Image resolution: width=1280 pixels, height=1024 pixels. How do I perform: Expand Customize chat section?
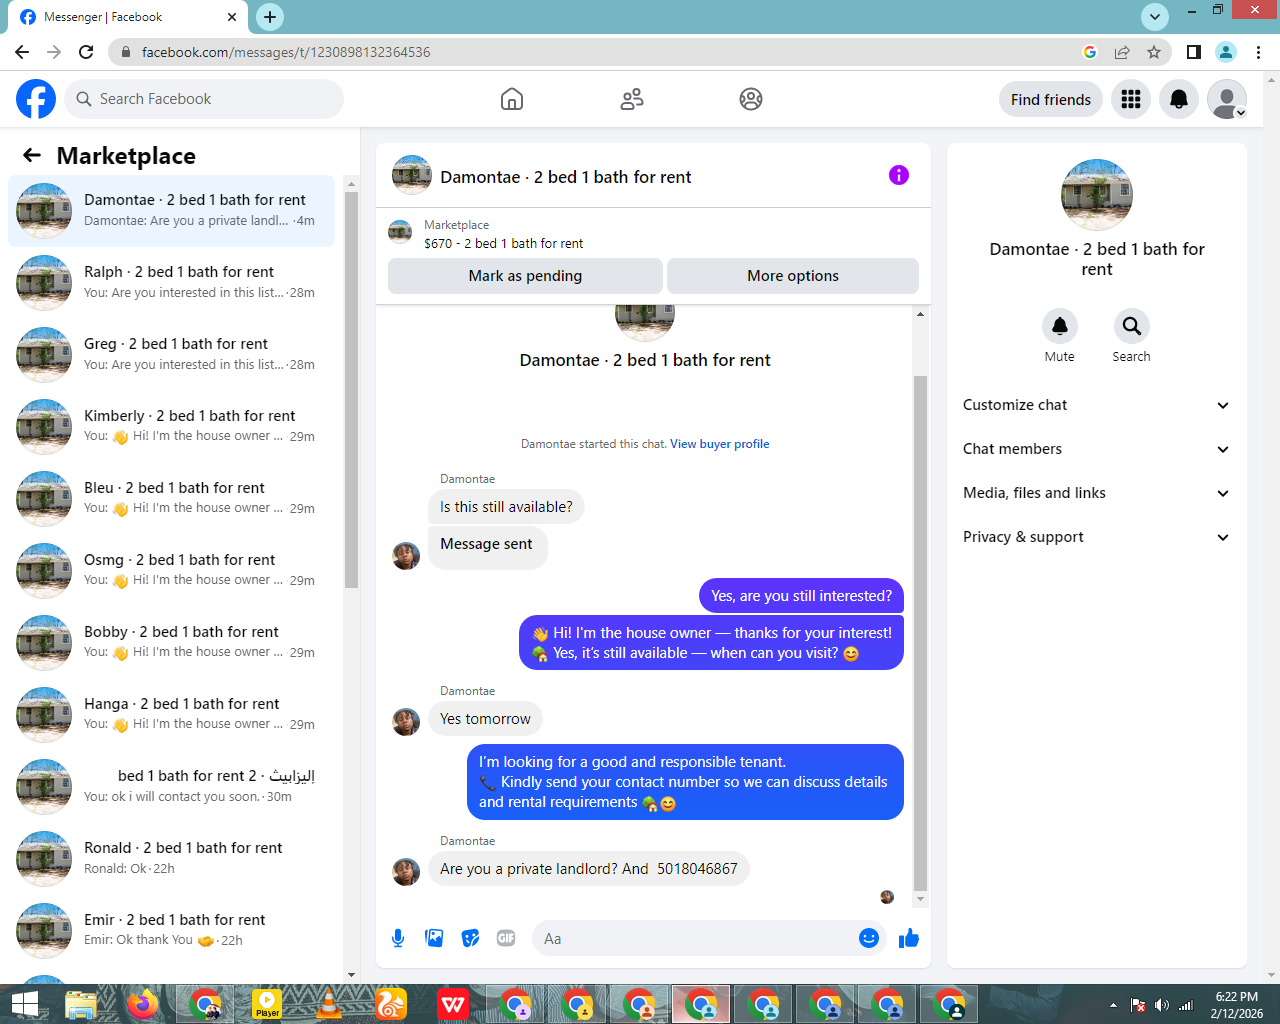[x=1096, y=405]
